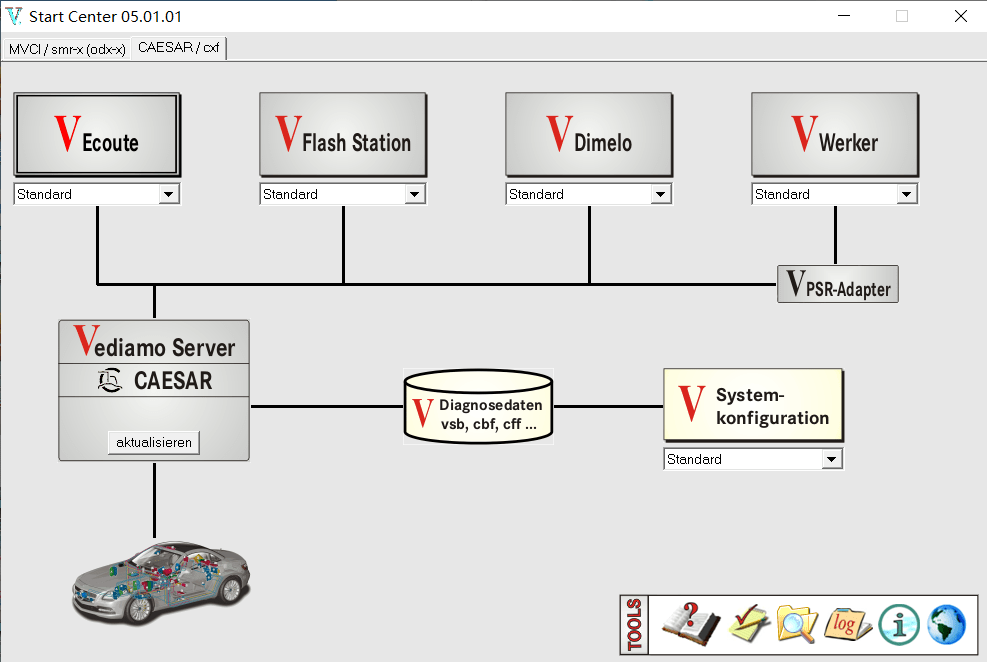Screen dimensions: 987x662
Task: Open the Vediamo Start Center icon in titlebar
Action: pos(14,16)
